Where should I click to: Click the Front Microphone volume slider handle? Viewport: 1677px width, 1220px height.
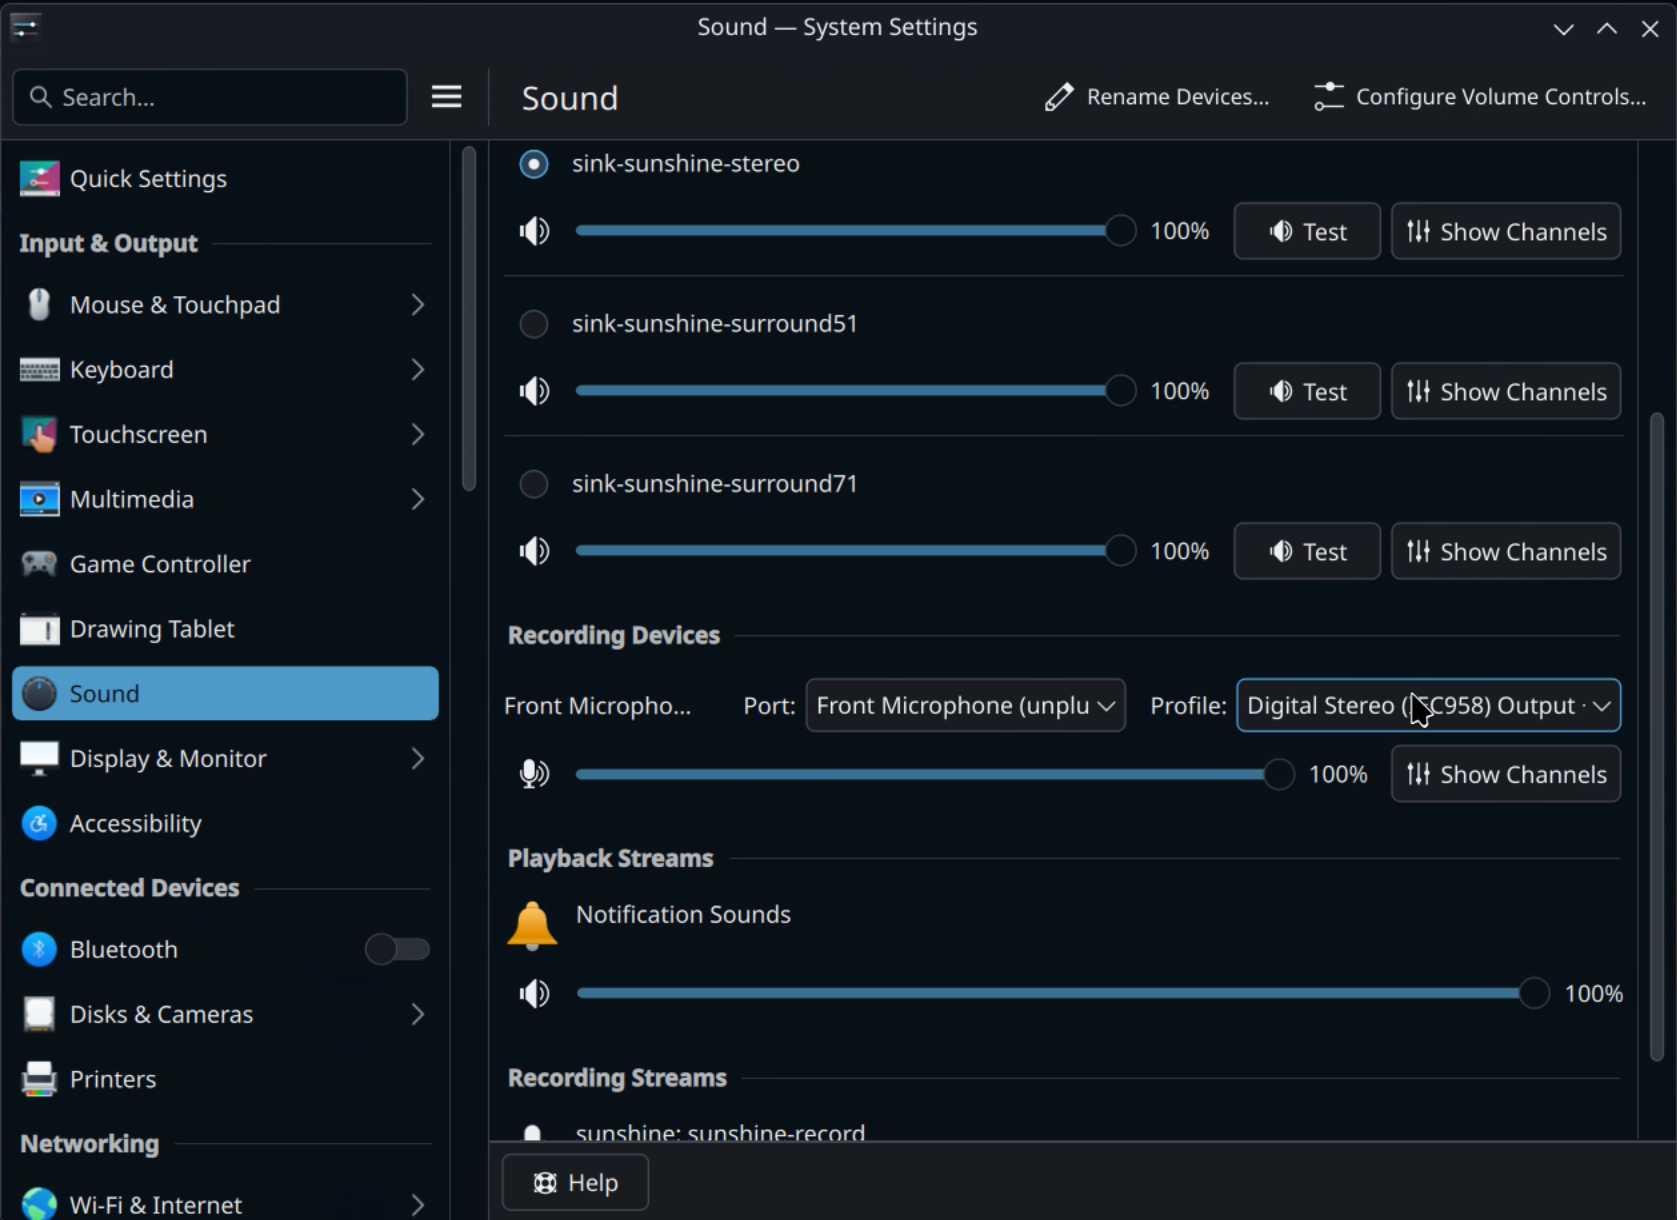[x=1278, y=774]
